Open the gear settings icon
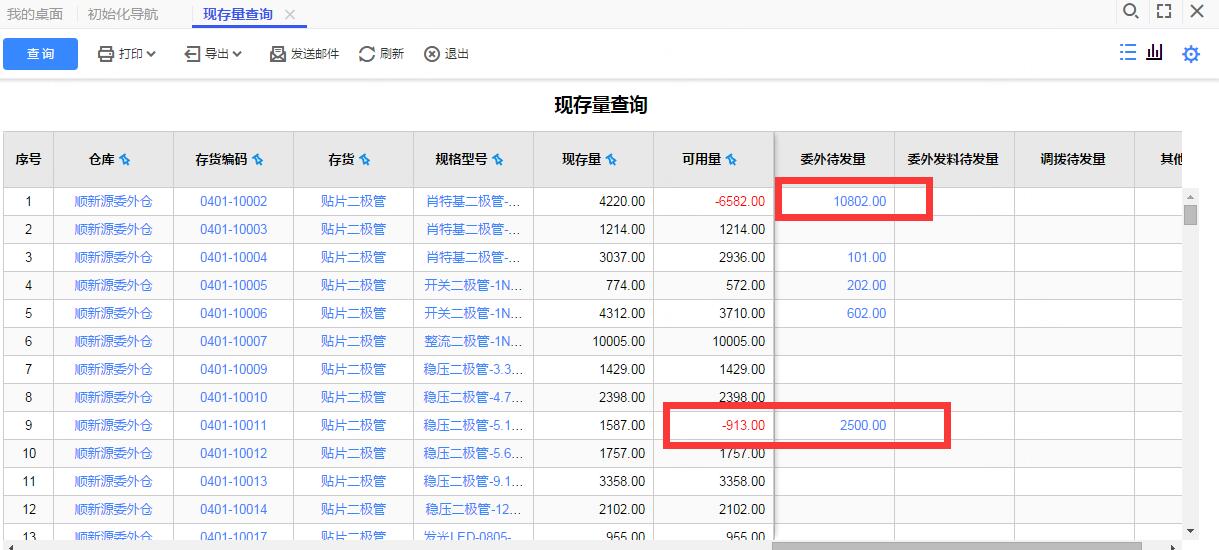The width and height of the screenshot is (1219, 550). coord(1191,54)
